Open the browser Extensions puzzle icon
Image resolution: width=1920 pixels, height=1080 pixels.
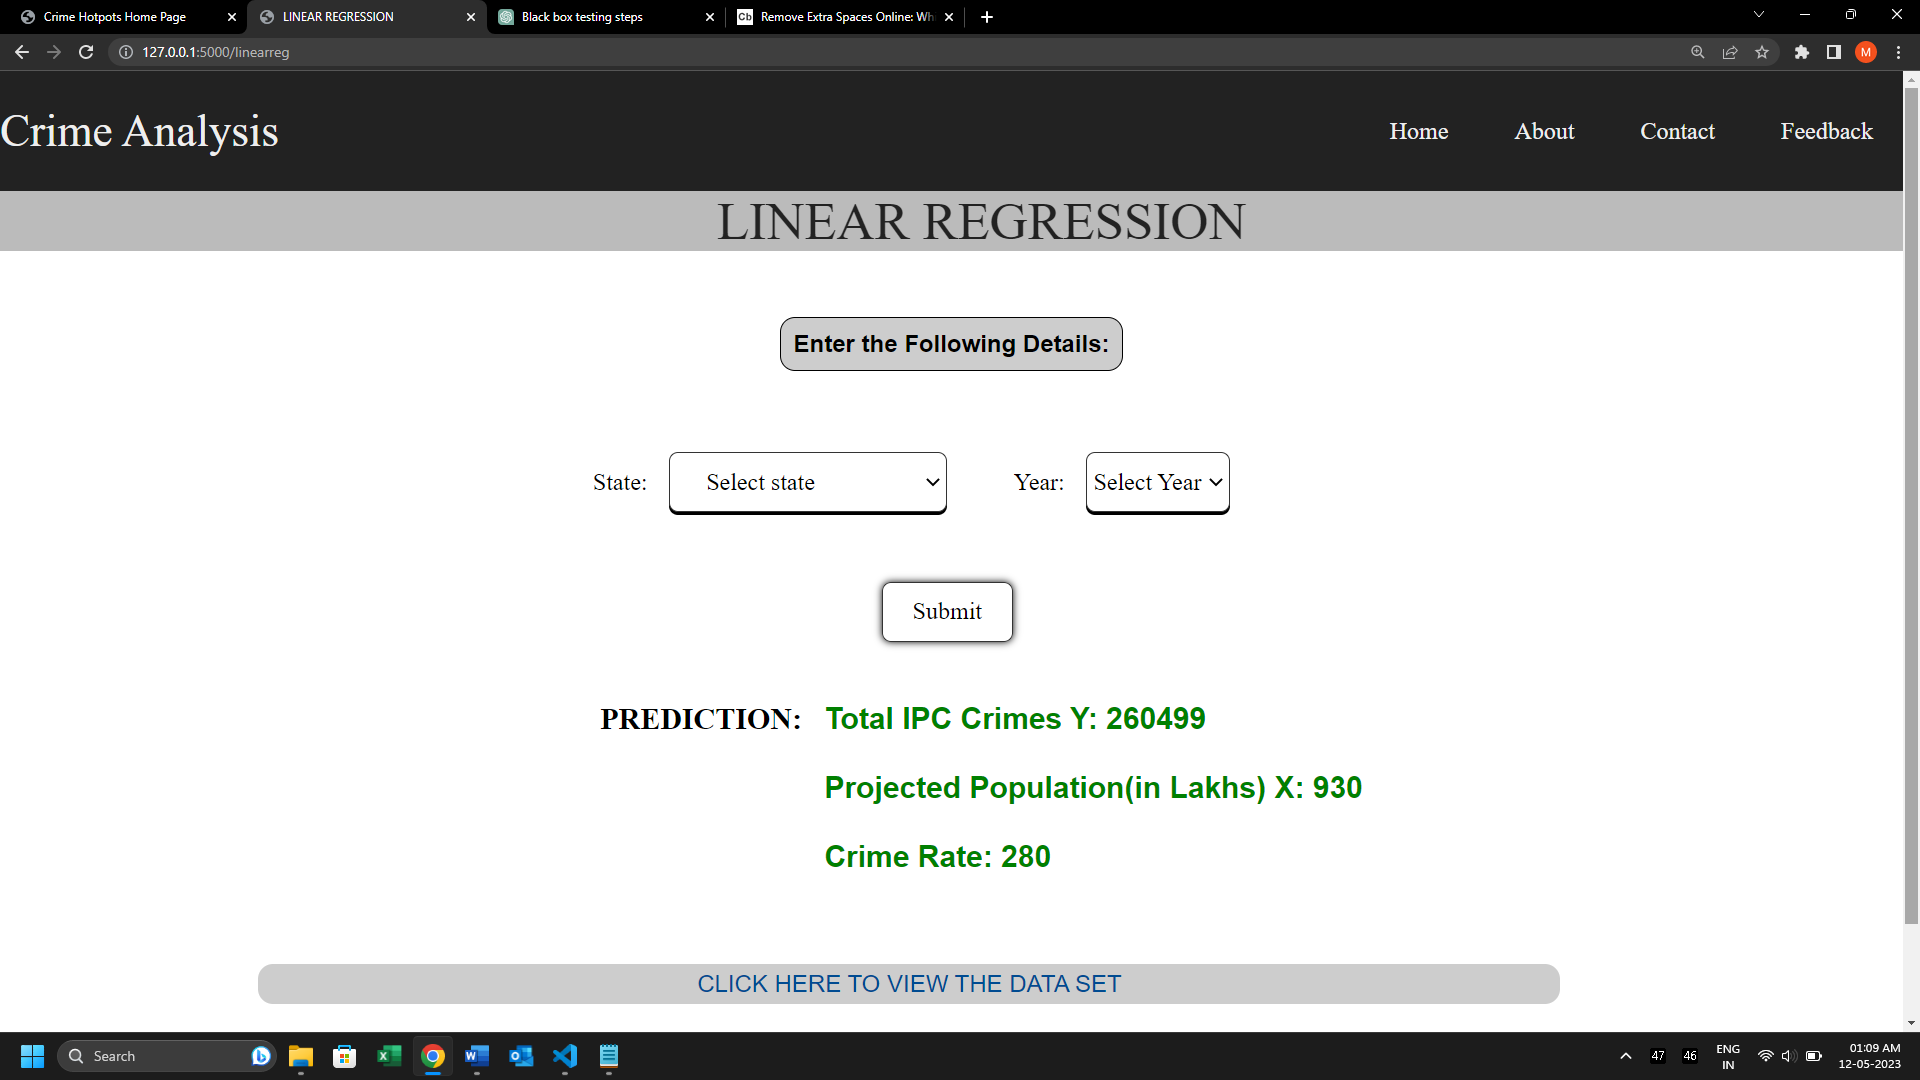point(1803,52)
